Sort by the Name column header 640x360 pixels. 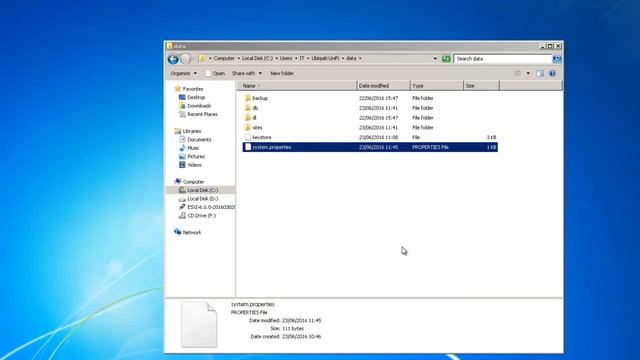tap(296, 86)
